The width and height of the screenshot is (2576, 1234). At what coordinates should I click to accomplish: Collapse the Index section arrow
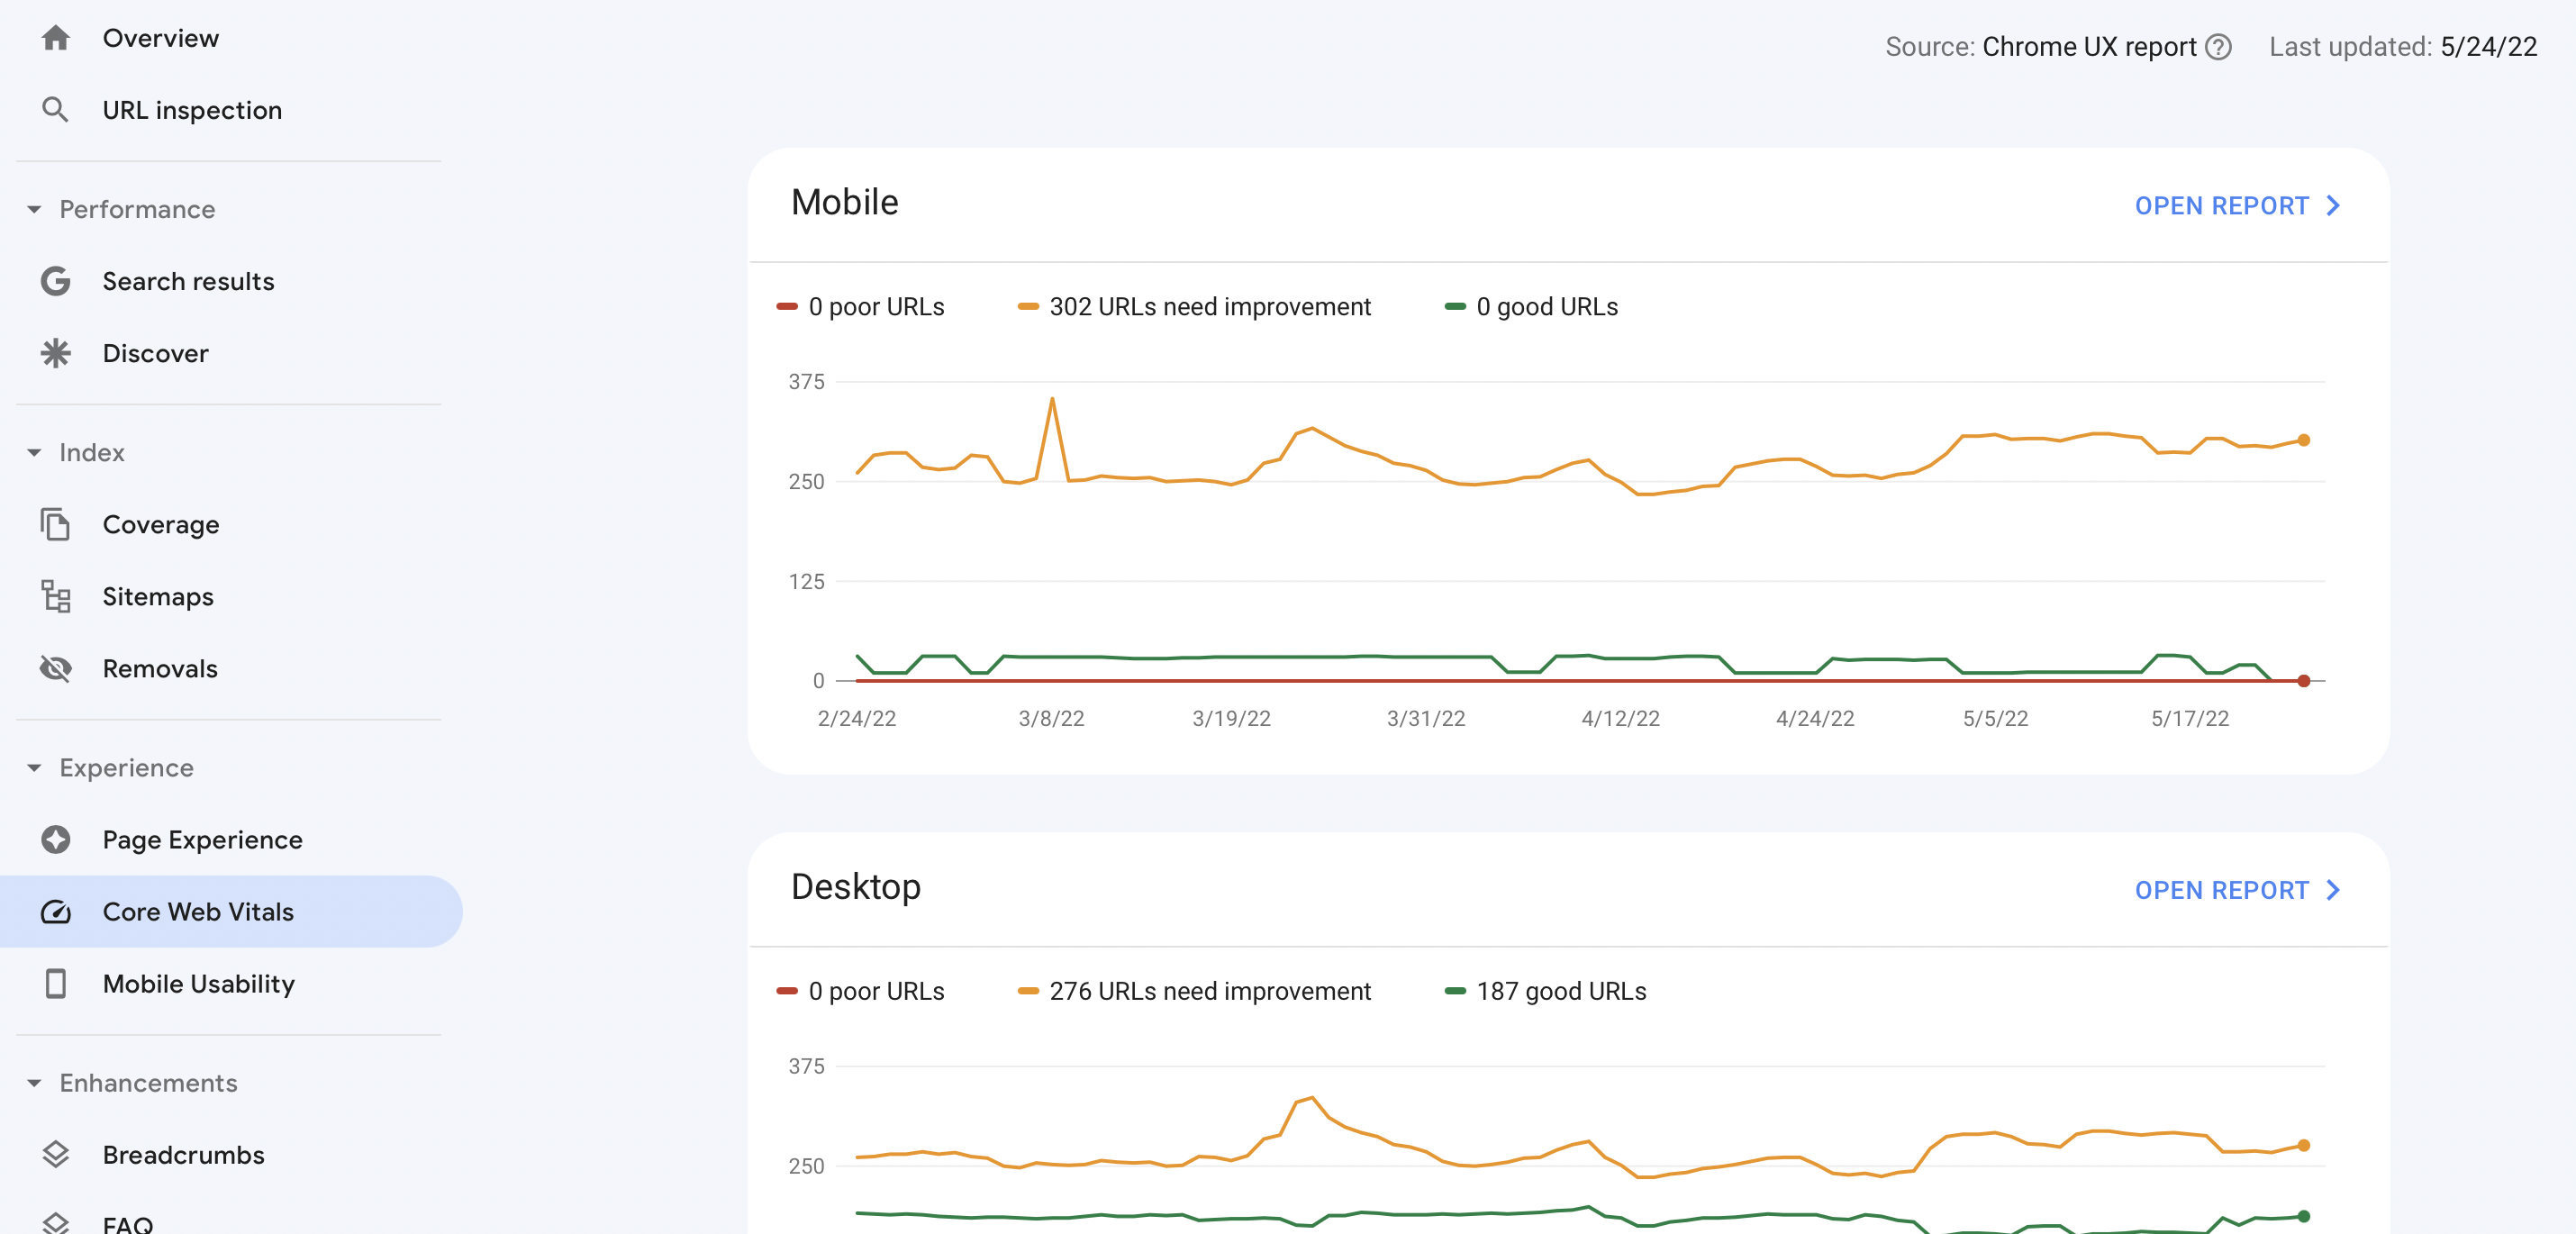[x=34, y=452]
